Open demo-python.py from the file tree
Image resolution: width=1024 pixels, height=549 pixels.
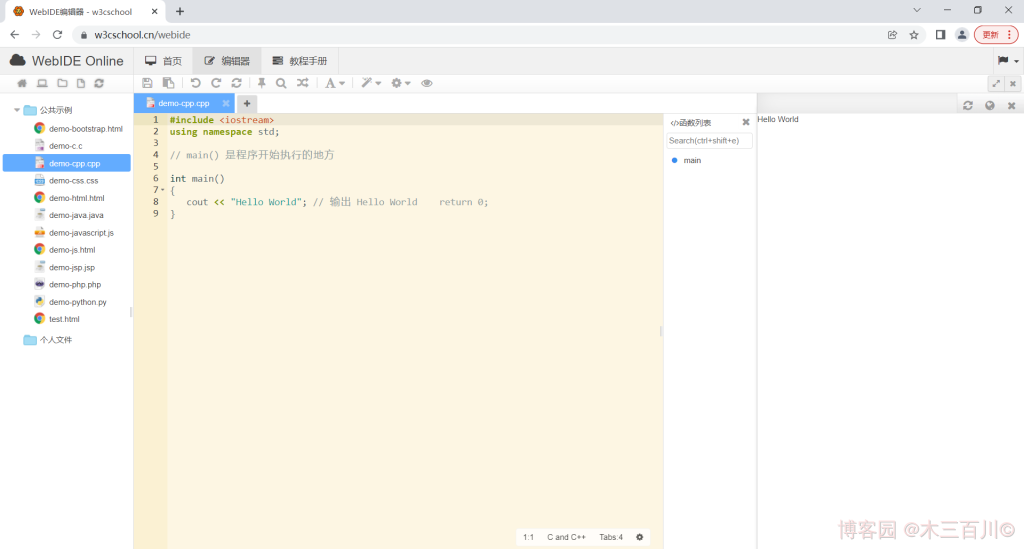[x=77, y=301]
